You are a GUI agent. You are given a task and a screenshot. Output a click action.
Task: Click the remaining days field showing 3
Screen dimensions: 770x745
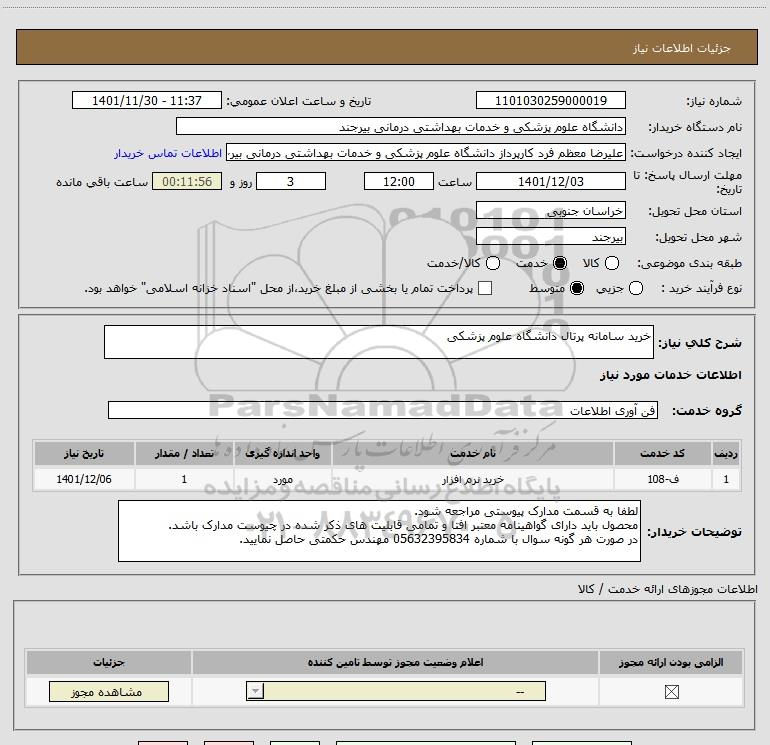pyautogui.click(x=291, y=181)
